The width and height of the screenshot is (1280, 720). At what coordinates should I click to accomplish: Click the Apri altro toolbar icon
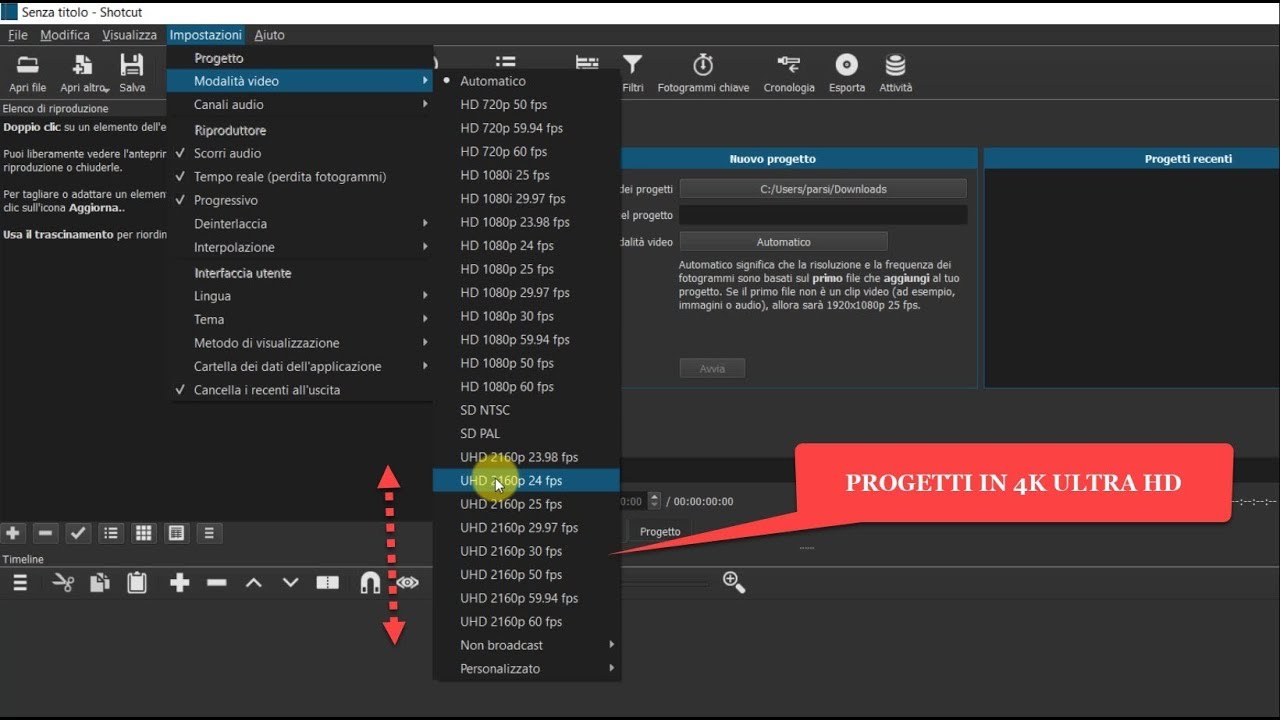(x=83, y=66)
